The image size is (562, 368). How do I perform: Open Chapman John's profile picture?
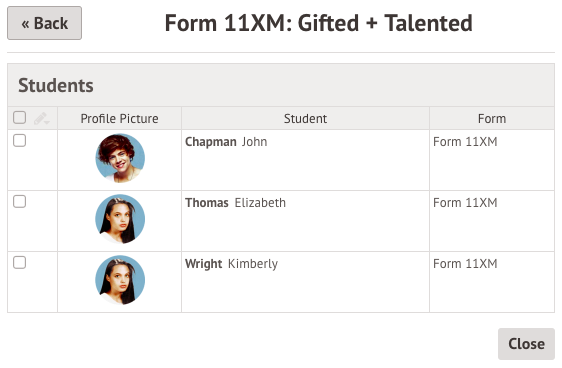pos(120,158)
